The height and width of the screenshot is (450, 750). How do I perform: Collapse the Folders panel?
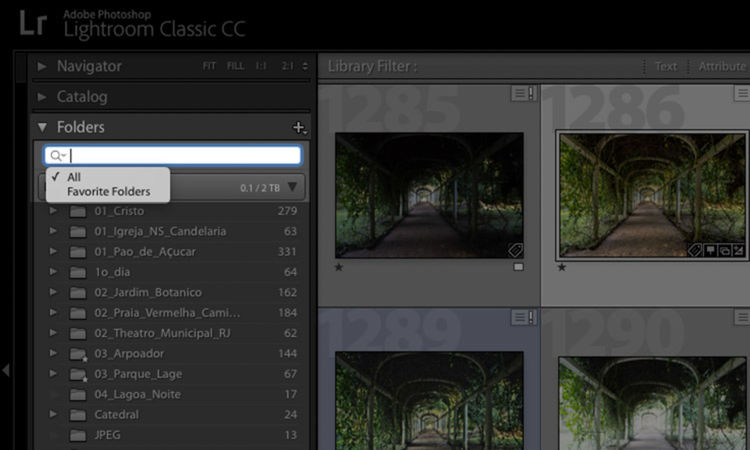pyautogui.click(x=42, y=127)
